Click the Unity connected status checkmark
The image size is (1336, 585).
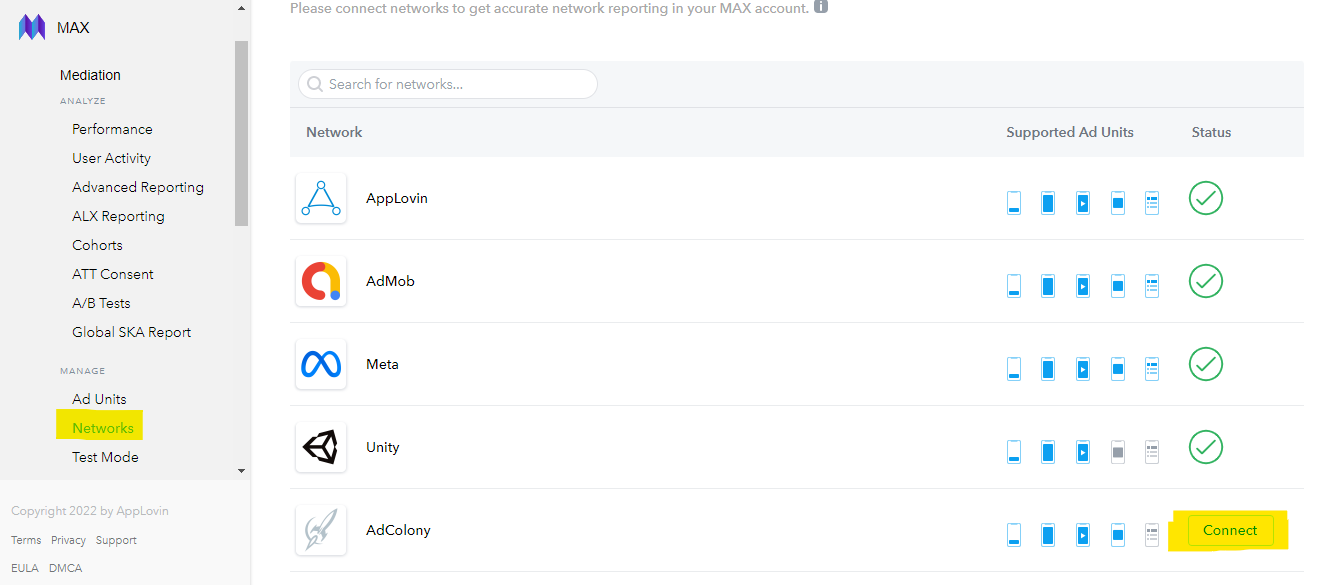point(1206,447)
